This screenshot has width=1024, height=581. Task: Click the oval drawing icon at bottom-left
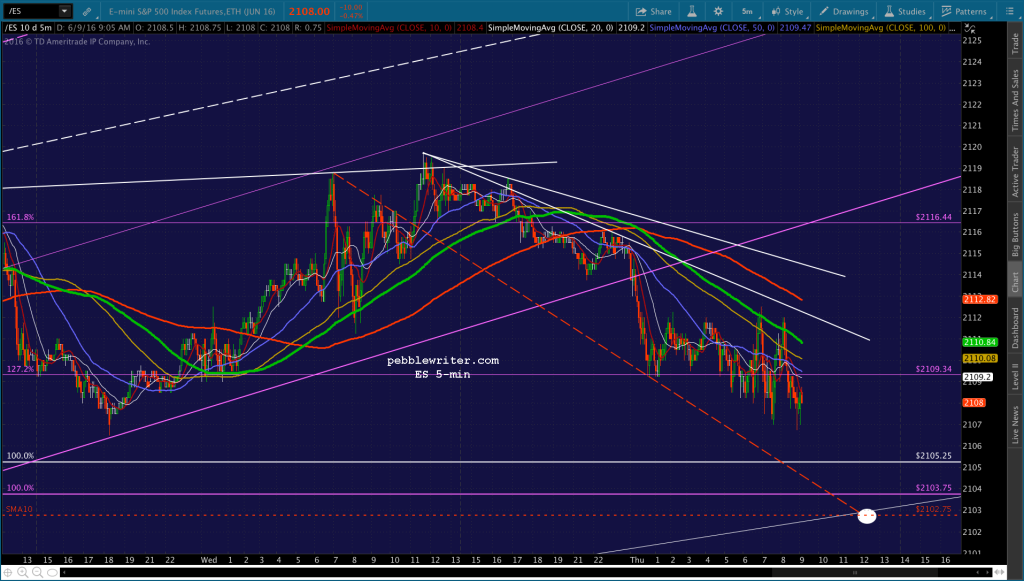(x=52, y=573)
